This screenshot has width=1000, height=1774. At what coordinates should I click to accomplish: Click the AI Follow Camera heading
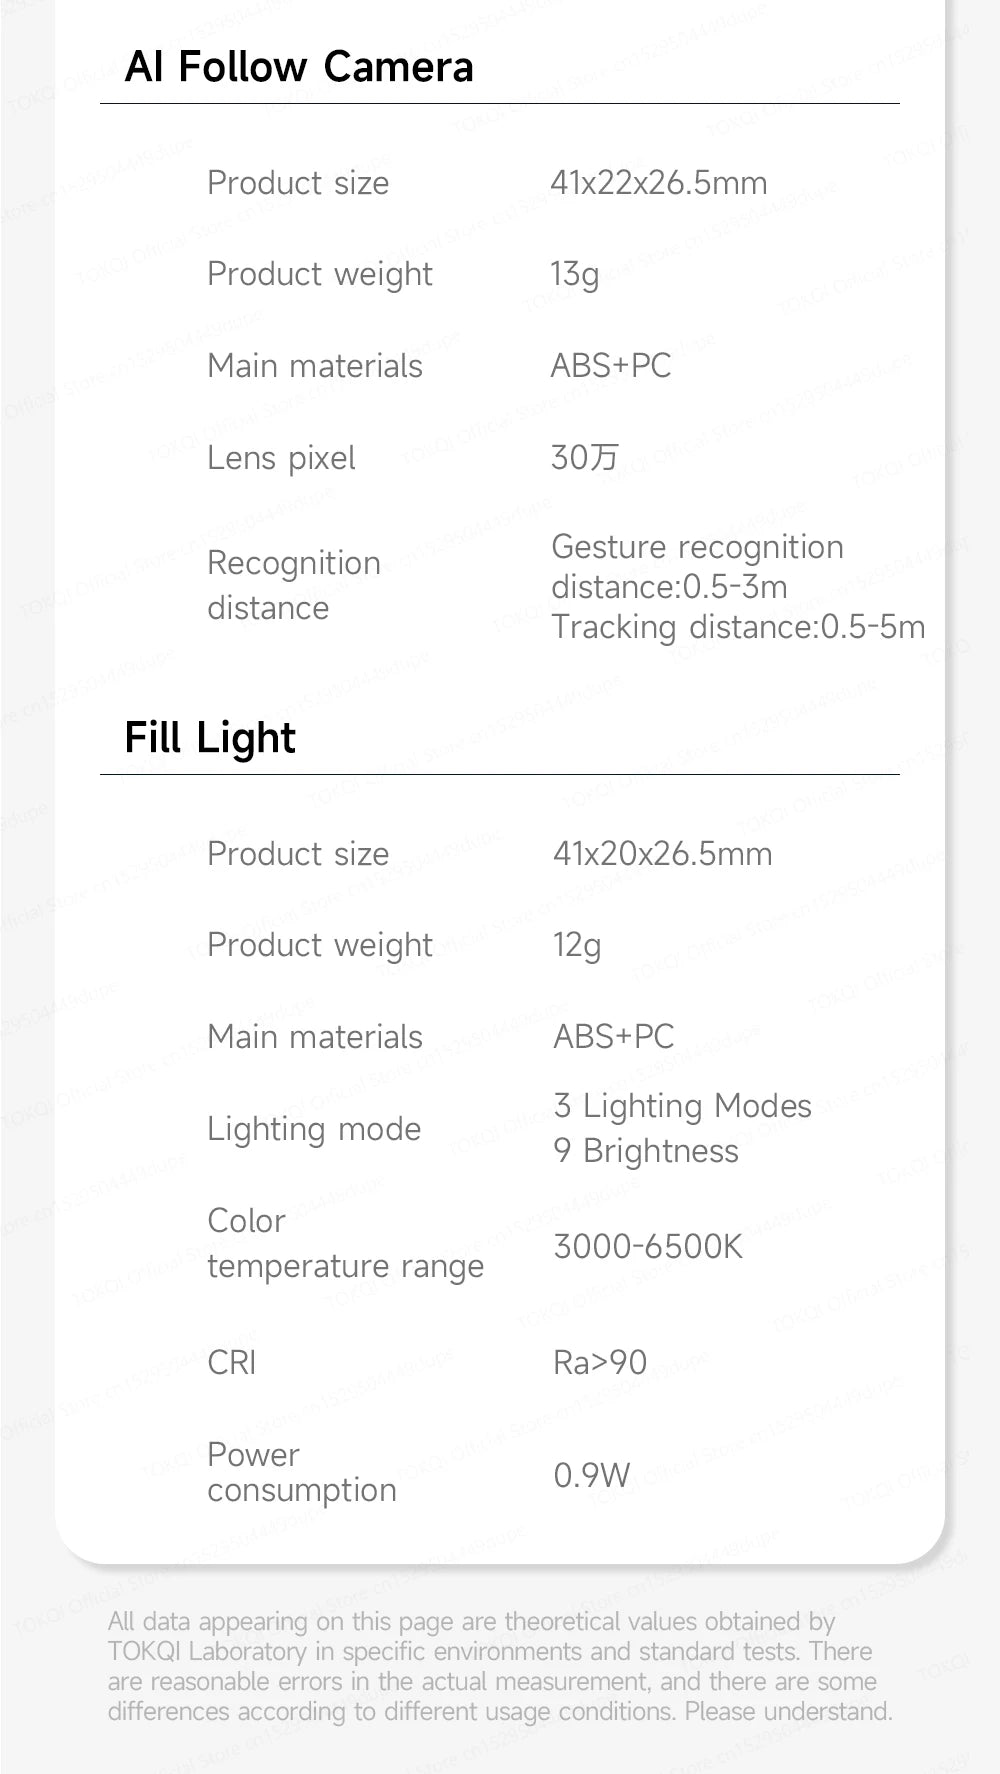click(x=298, y=67)
